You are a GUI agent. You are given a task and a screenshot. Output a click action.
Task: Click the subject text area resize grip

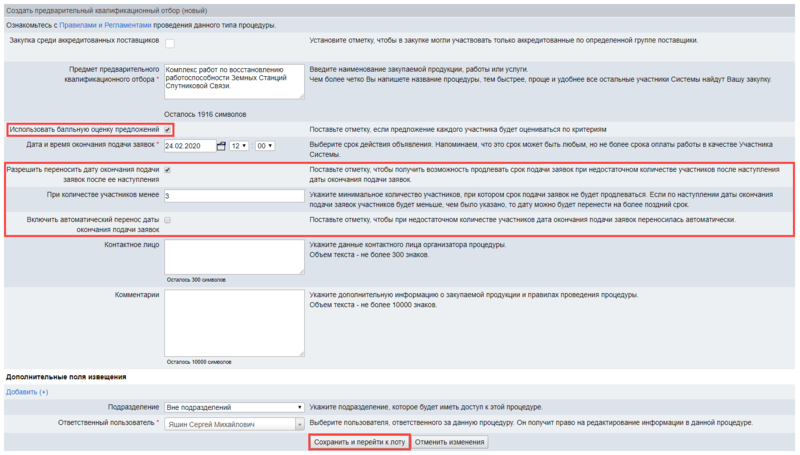tap(301, 97)
